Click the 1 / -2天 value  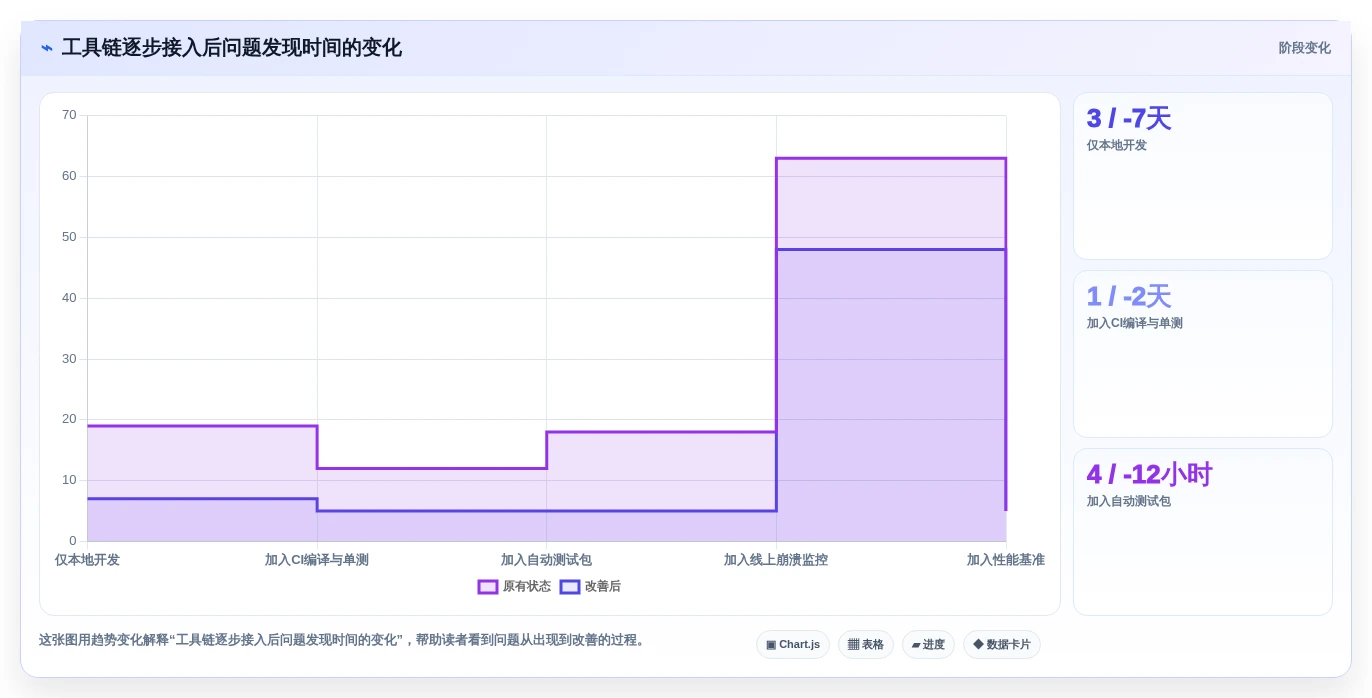coord(1129,297)
